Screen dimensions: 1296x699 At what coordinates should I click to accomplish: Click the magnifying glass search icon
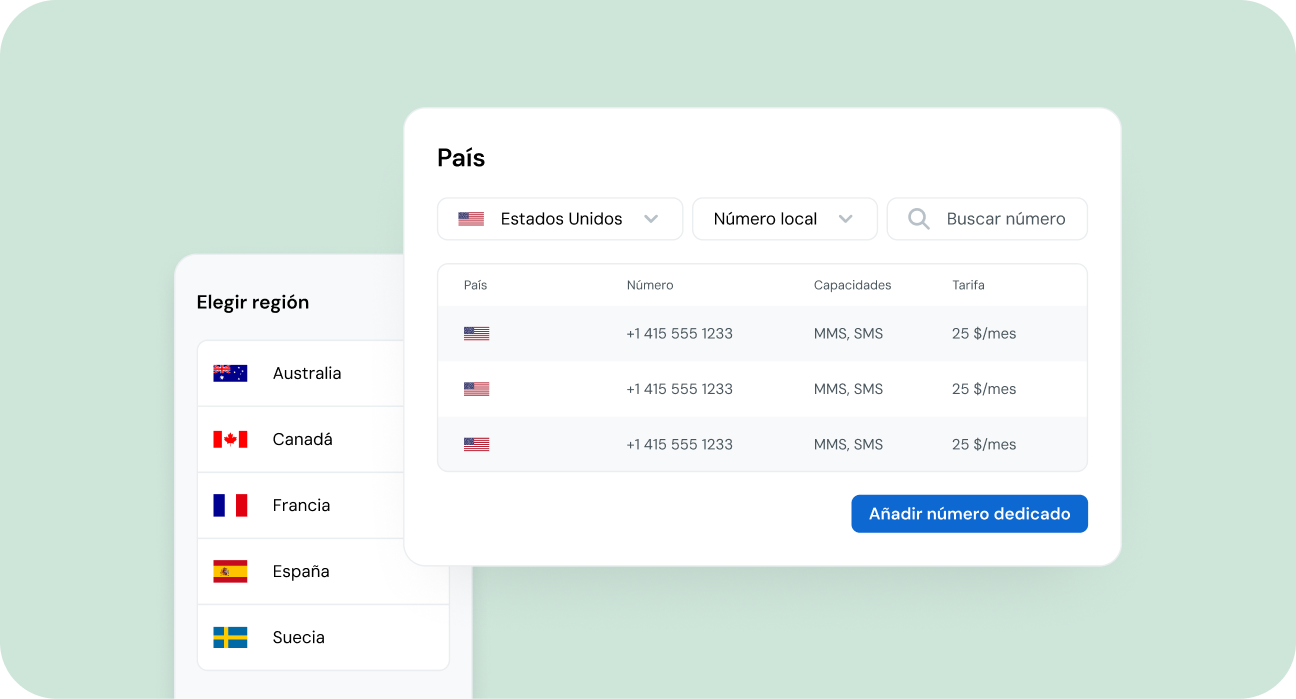click(918, 219)
